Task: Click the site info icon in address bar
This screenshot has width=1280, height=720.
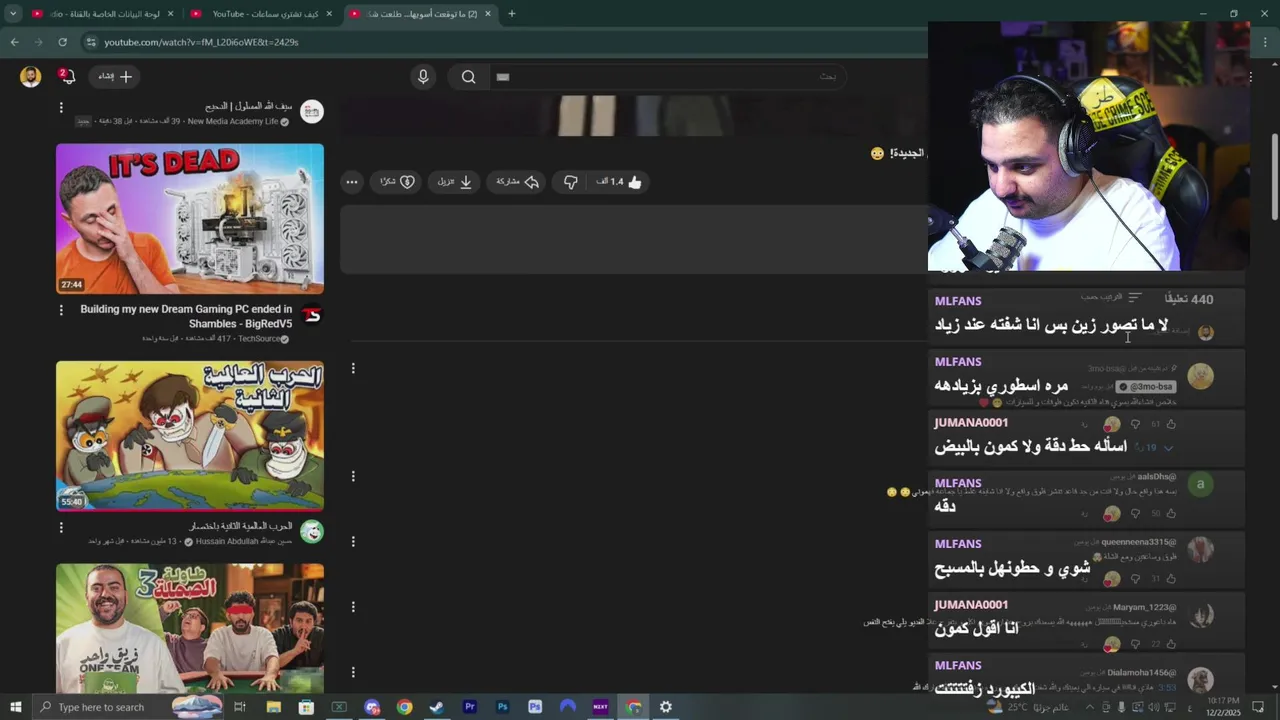Action: pyautogui.click(x=91, y=42)
